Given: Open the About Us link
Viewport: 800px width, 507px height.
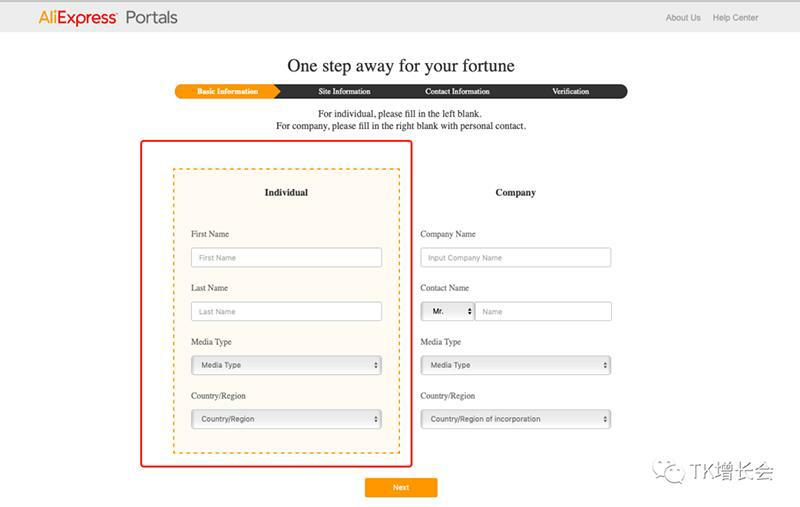Looking at the screenshot, I should pos(683,18).
